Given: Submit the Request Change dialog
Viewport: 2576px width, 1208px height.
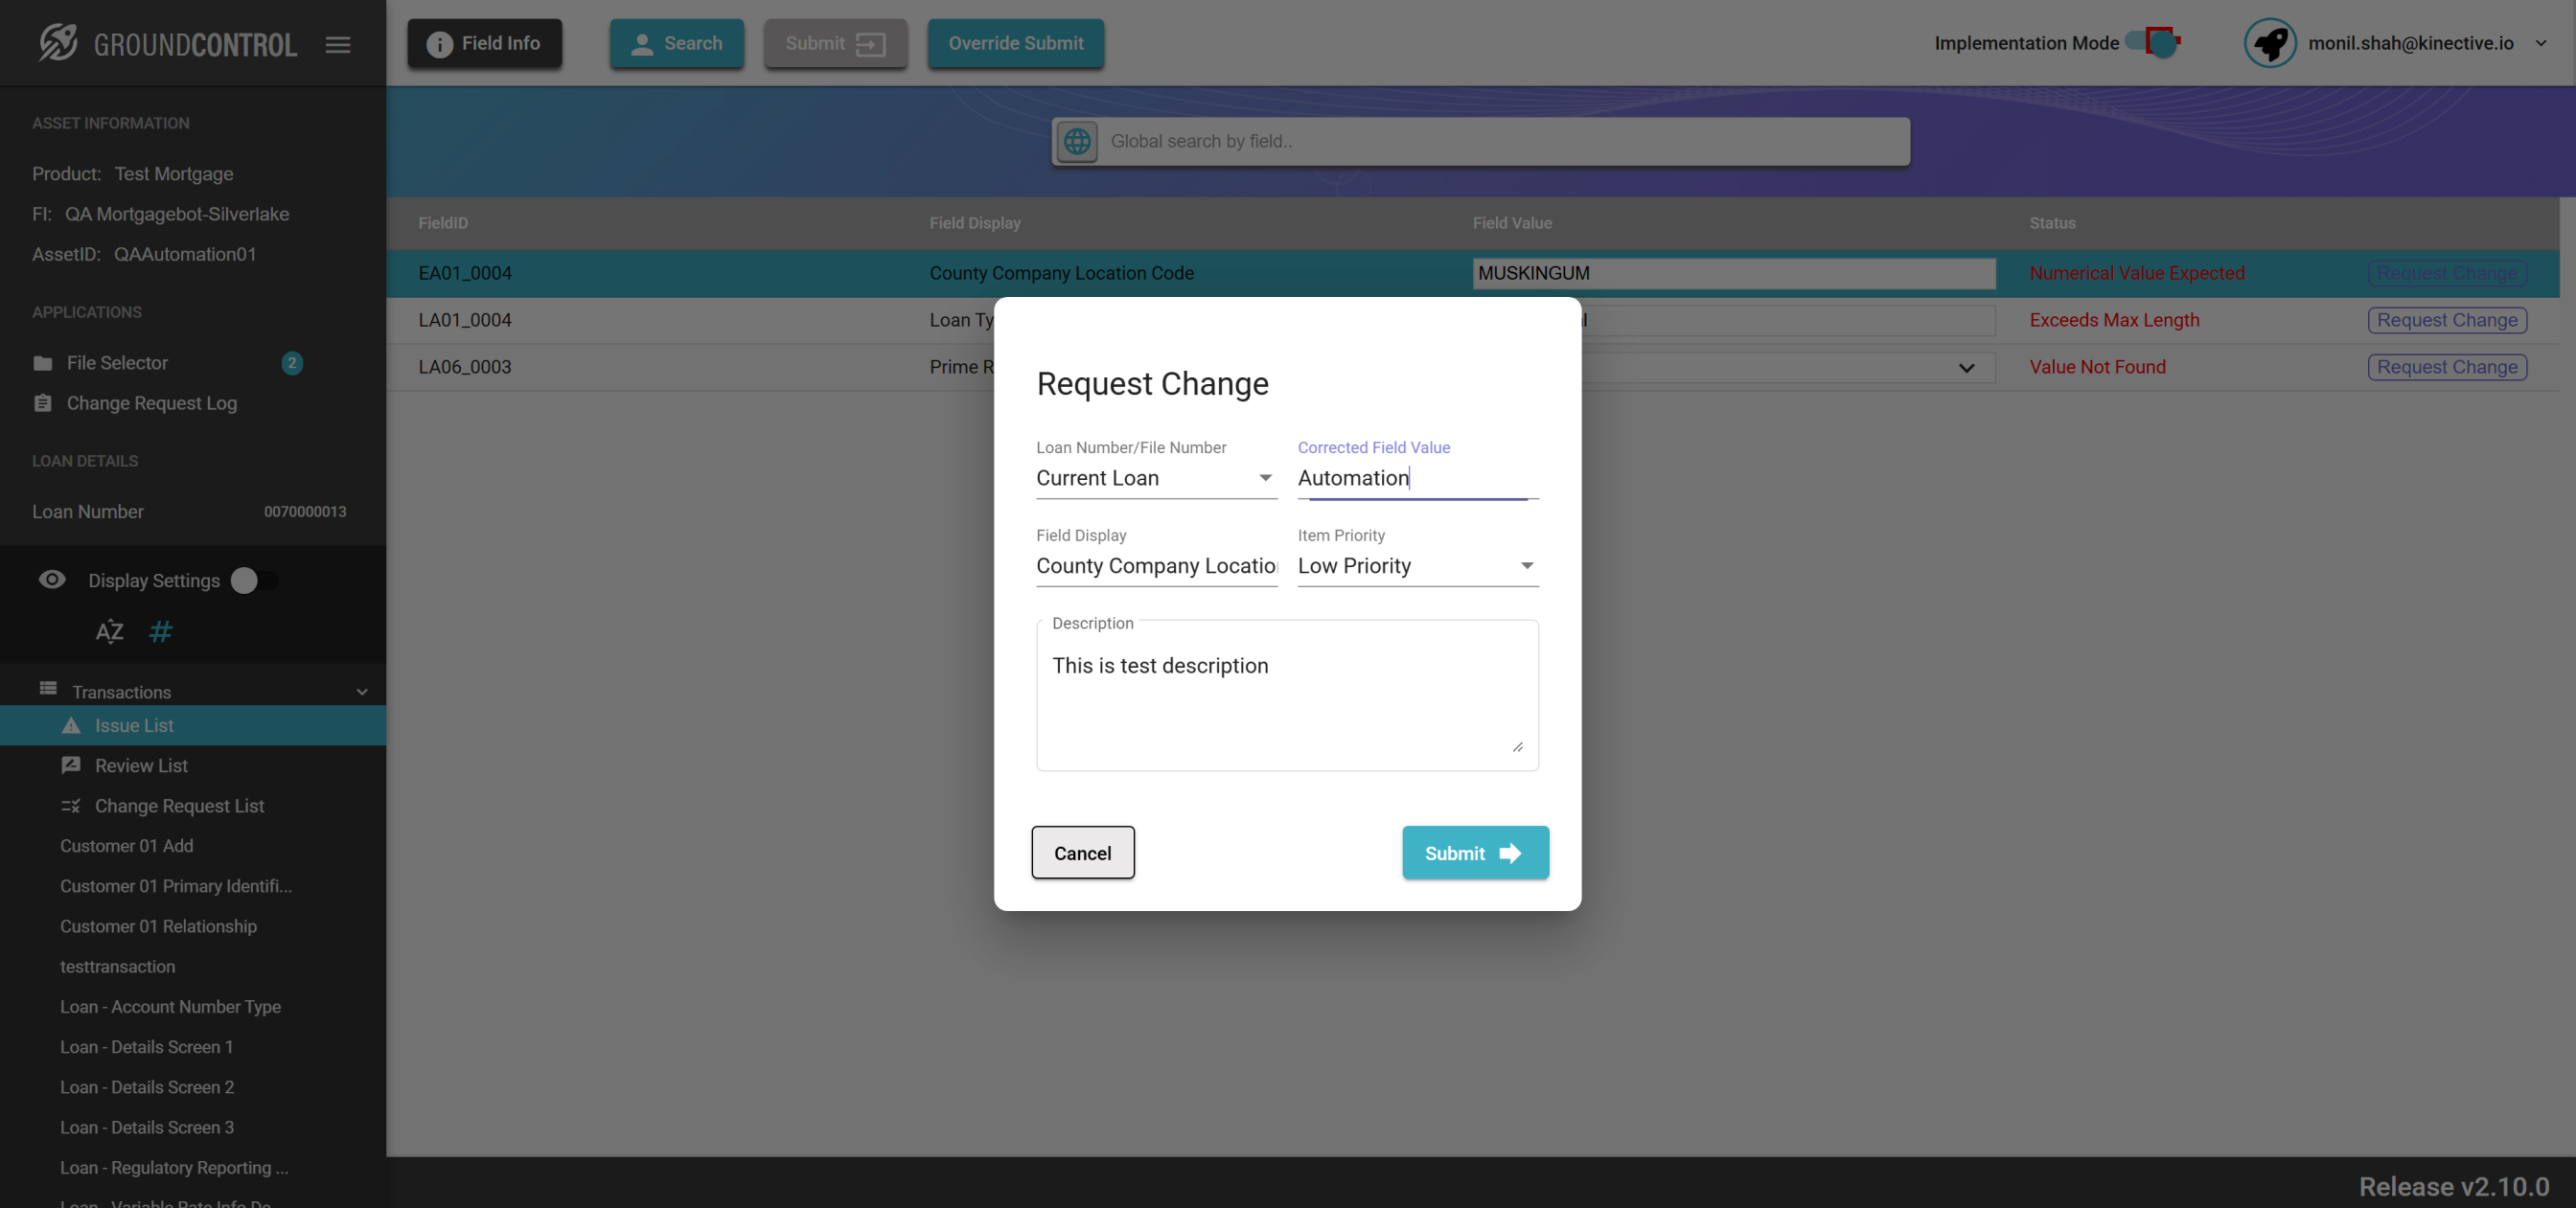Looking at the screenshot, I should point(1474,852).
